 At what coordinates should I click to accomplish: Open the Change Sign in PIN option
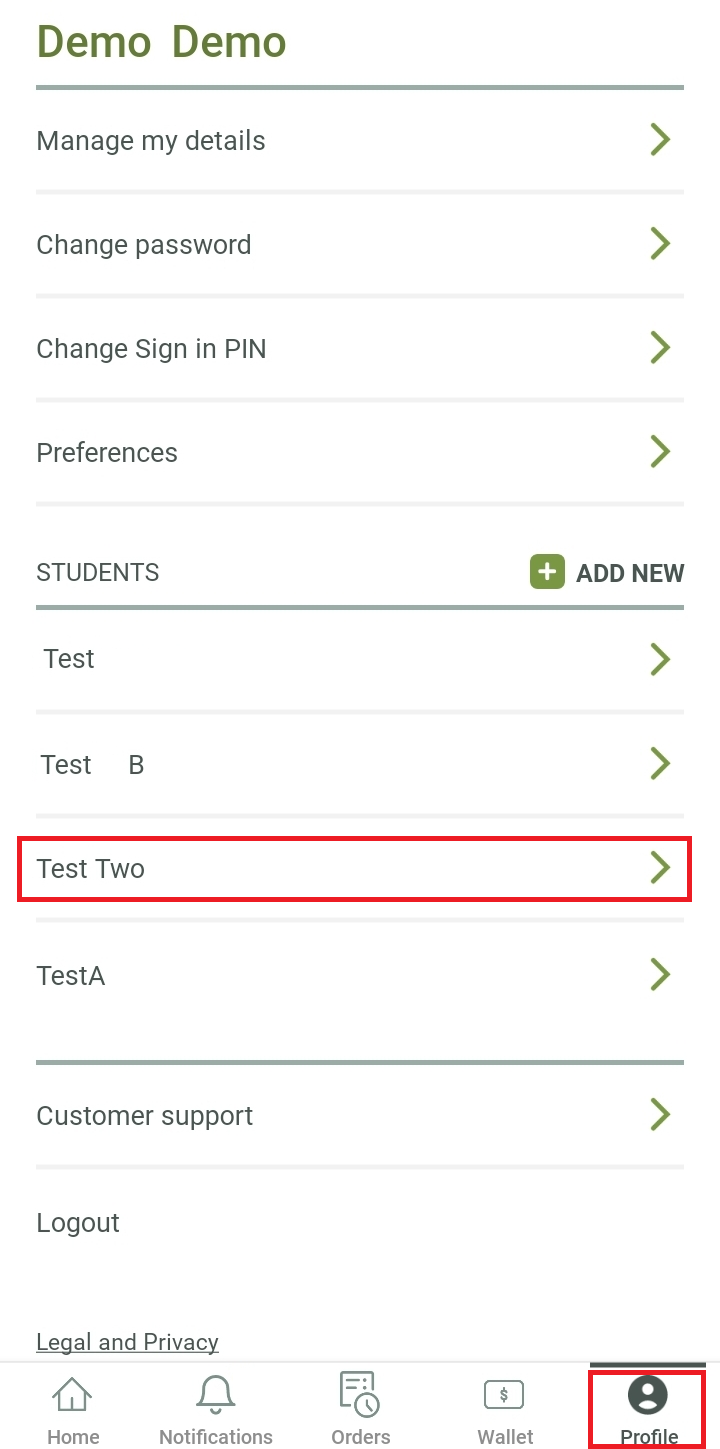pos(151,348)
